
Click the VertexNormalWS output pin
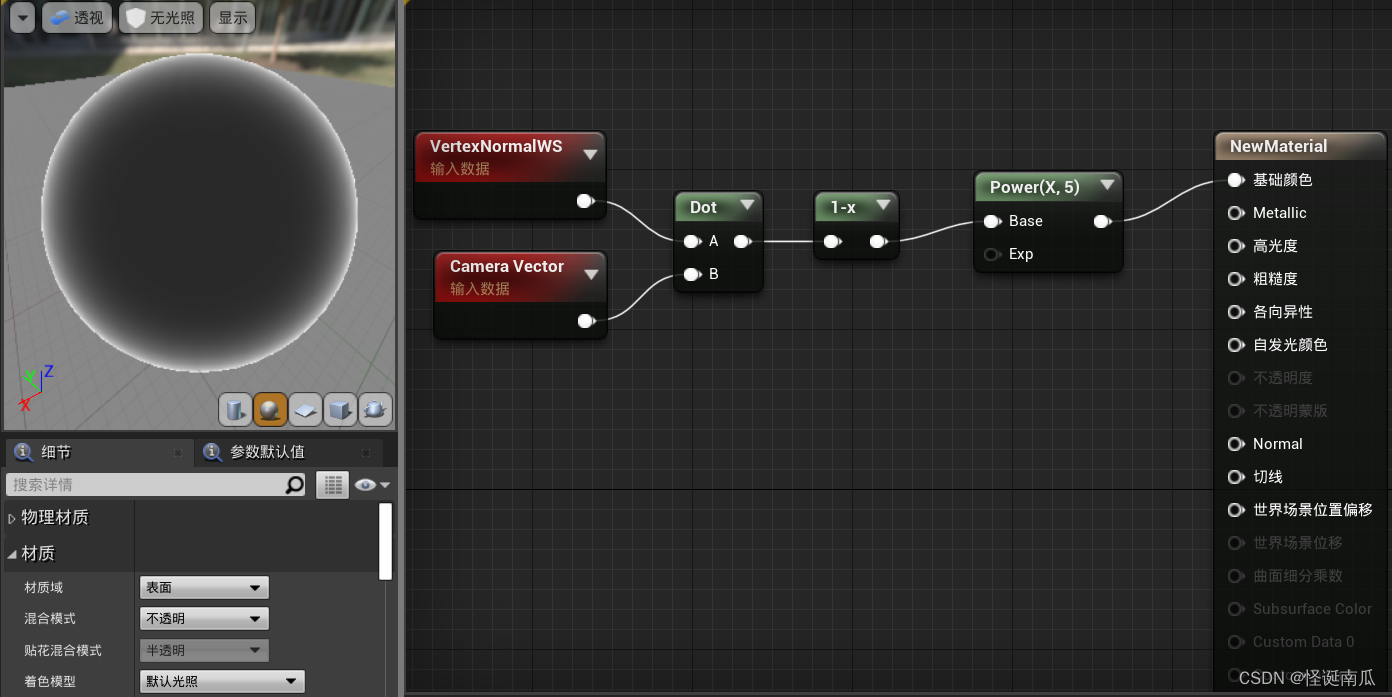[586, 201]
